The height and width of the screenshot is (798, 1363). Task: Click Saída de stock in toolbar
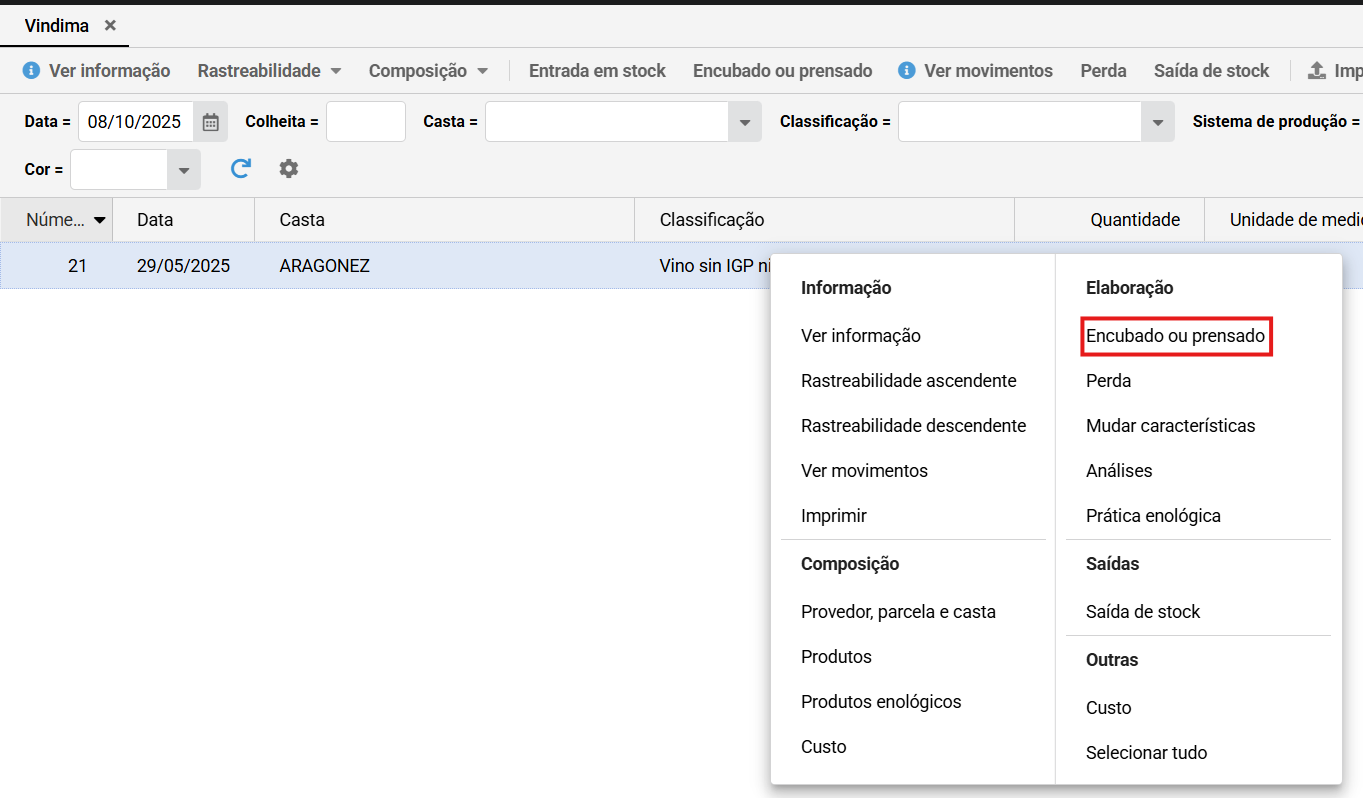point(1211,71)
